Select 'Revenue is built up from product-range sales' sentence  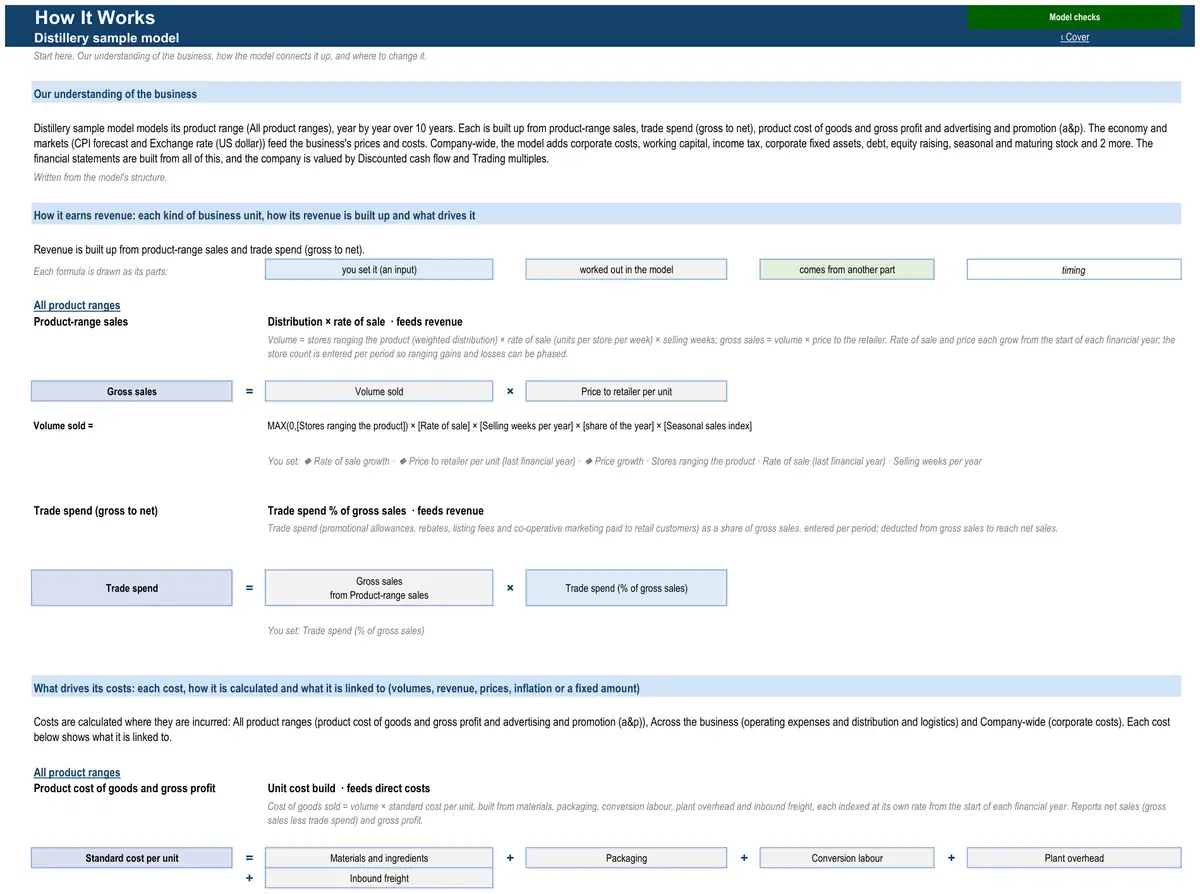coord(199,249)
